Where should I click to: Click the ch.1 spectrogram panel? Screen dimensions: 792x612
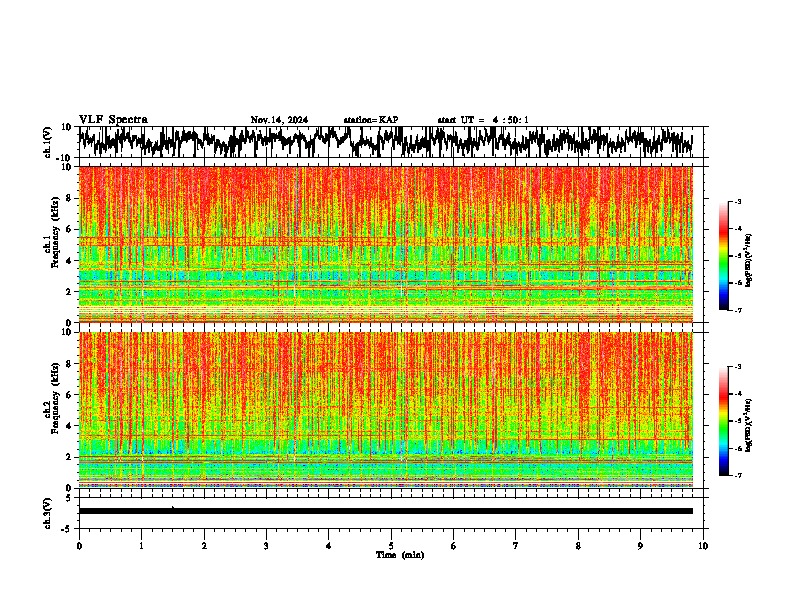click(x=386, y=244)
